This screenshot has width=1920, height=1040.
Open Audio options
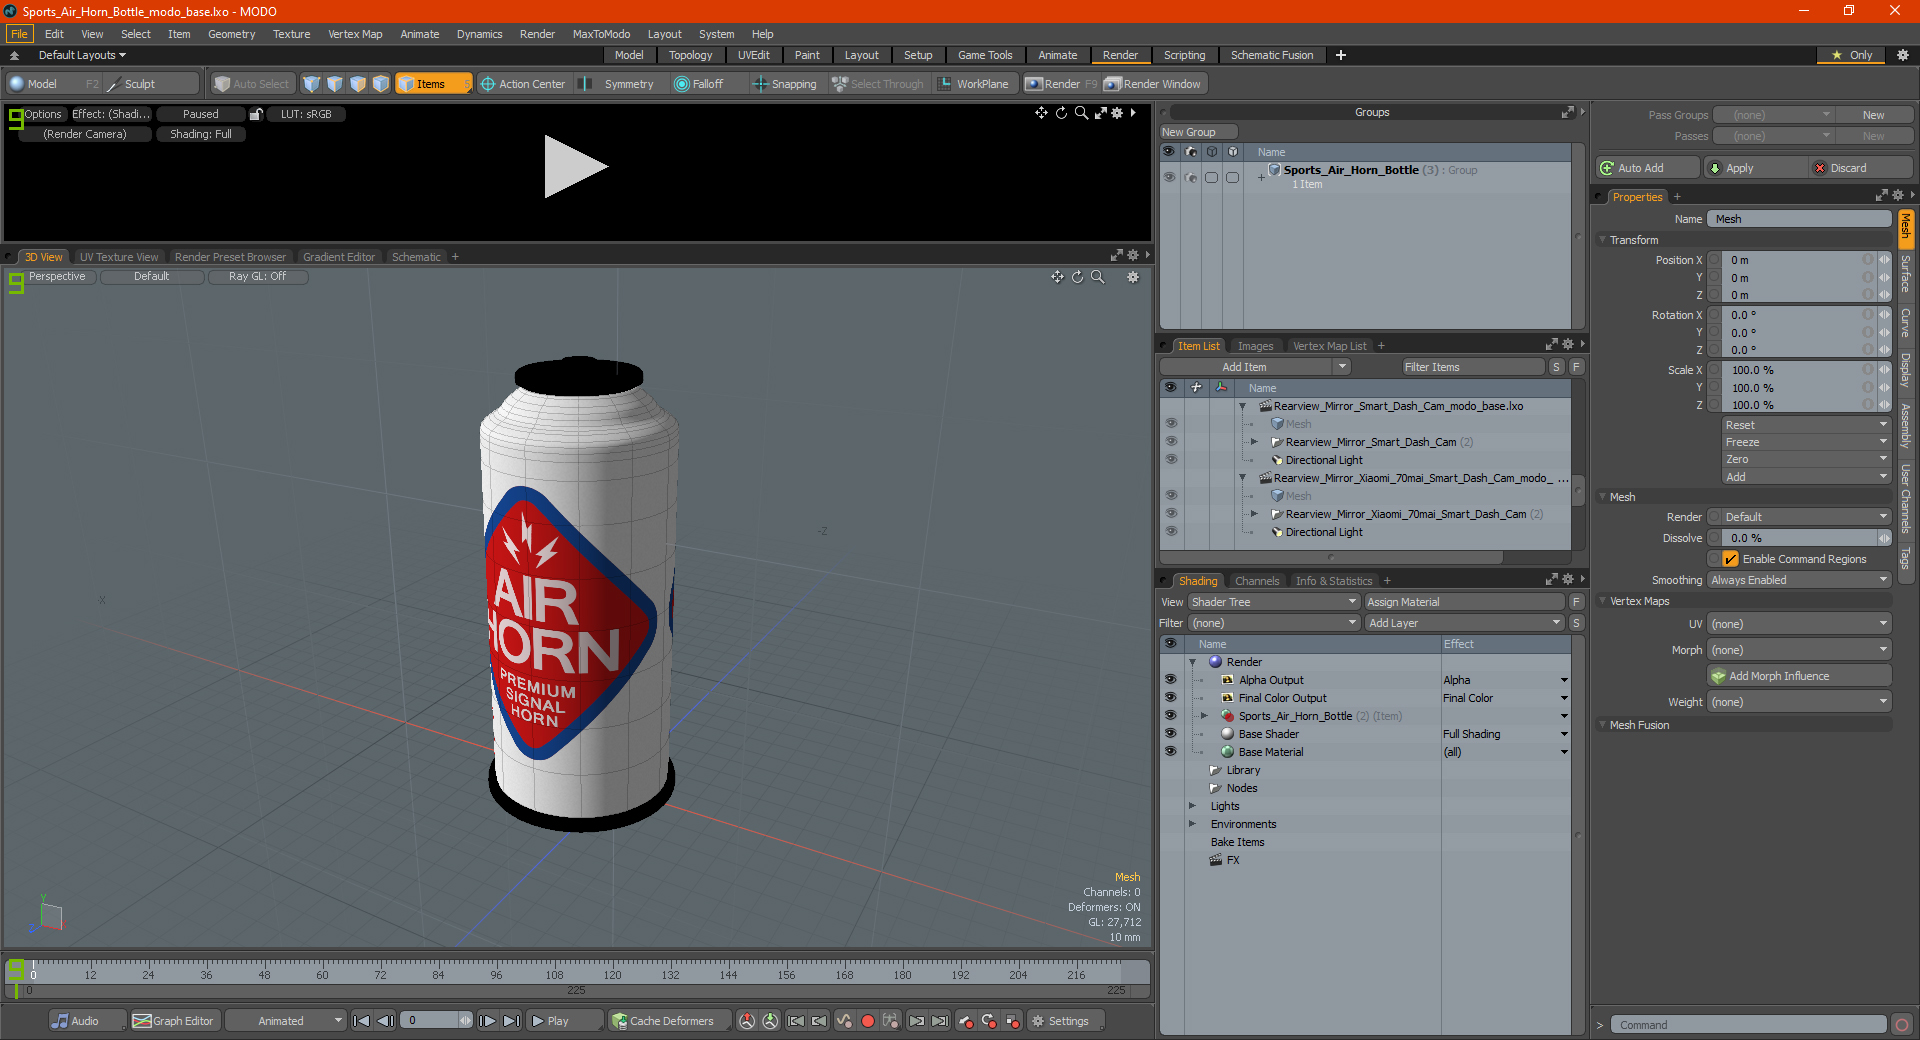click(x=86, y=1021)
